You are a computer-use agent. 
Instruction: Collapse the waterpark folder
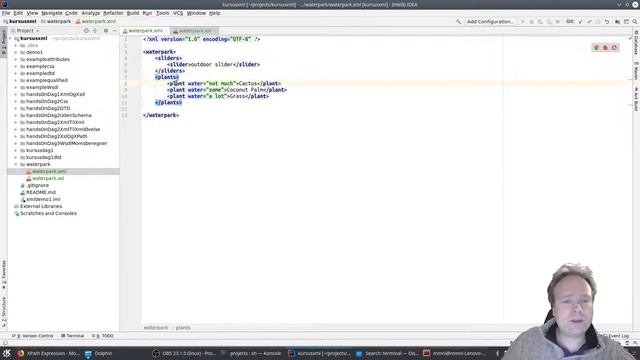(16, 164)
